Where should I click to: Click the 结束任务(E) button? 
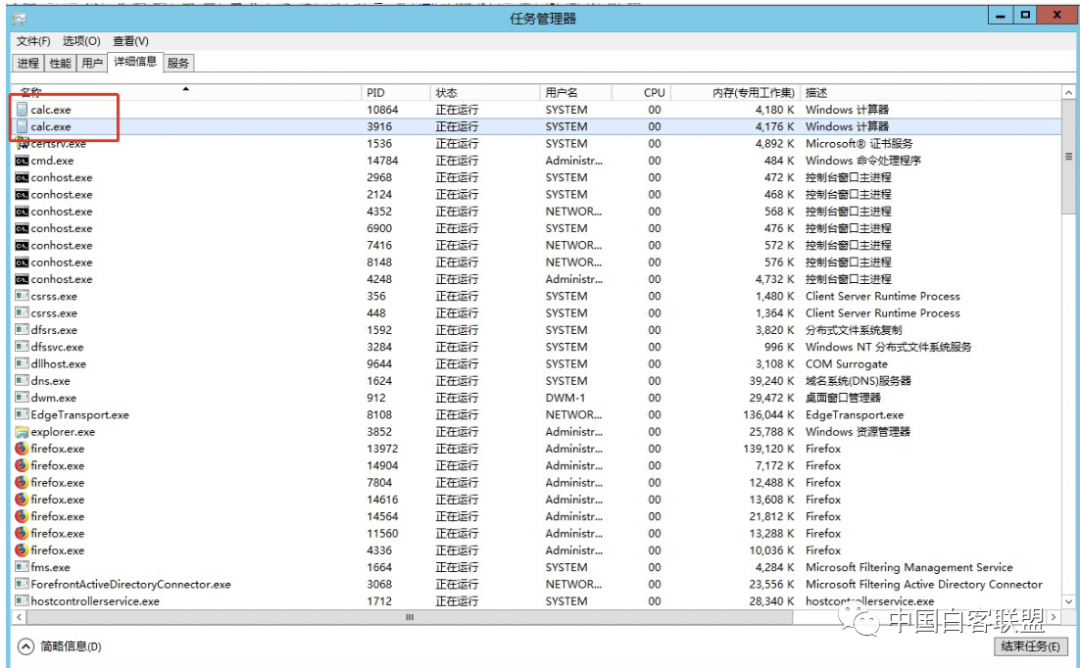[1030, 646]
